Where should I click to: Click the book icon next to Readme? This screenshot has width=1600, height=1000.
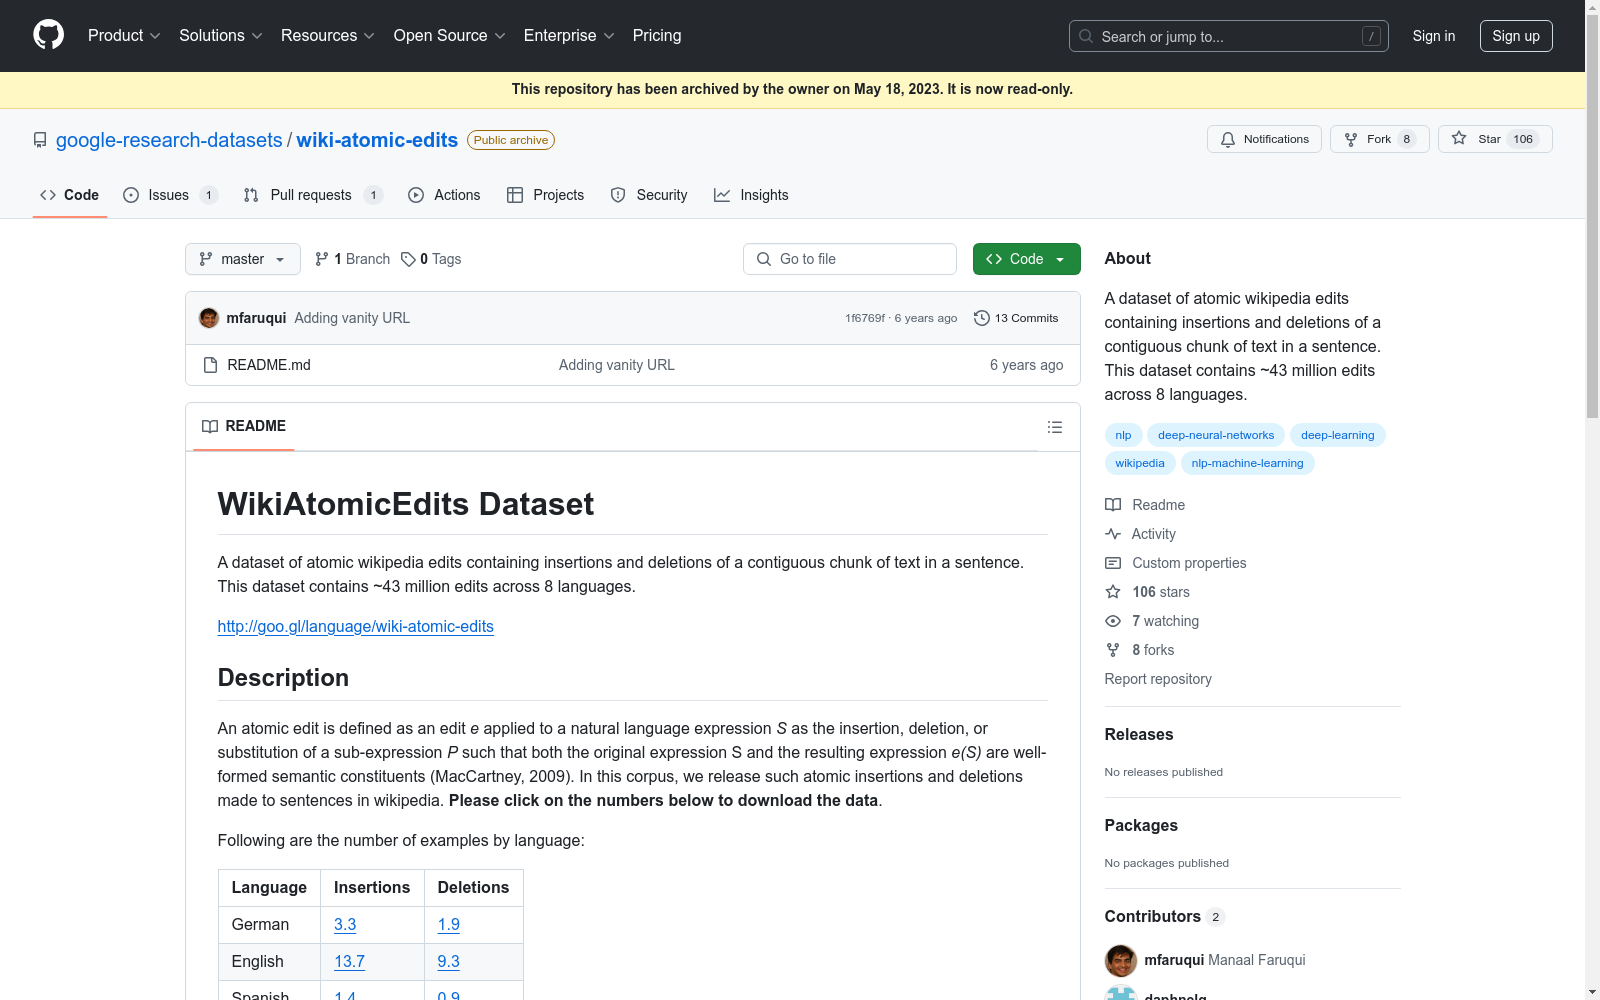pos(1113,505)
